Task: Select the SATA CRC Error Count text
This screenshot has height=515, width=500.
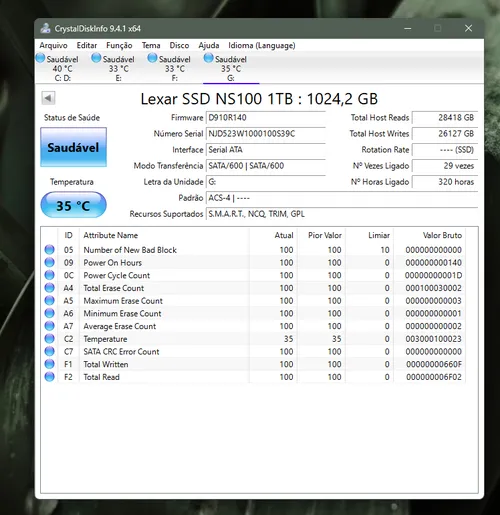Action: coord(121,351)
